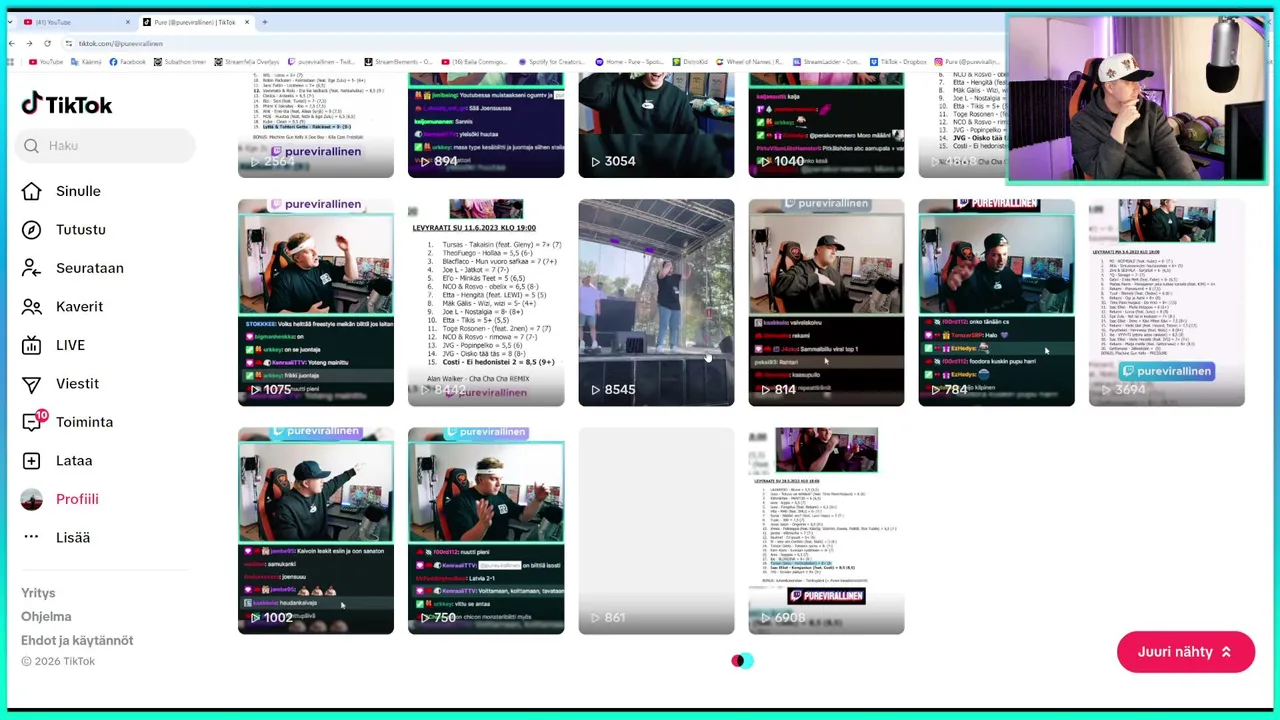The image size is (1280, 720).
Task: Open the track list video with 6908 views
Action: (x=826, y=531)
